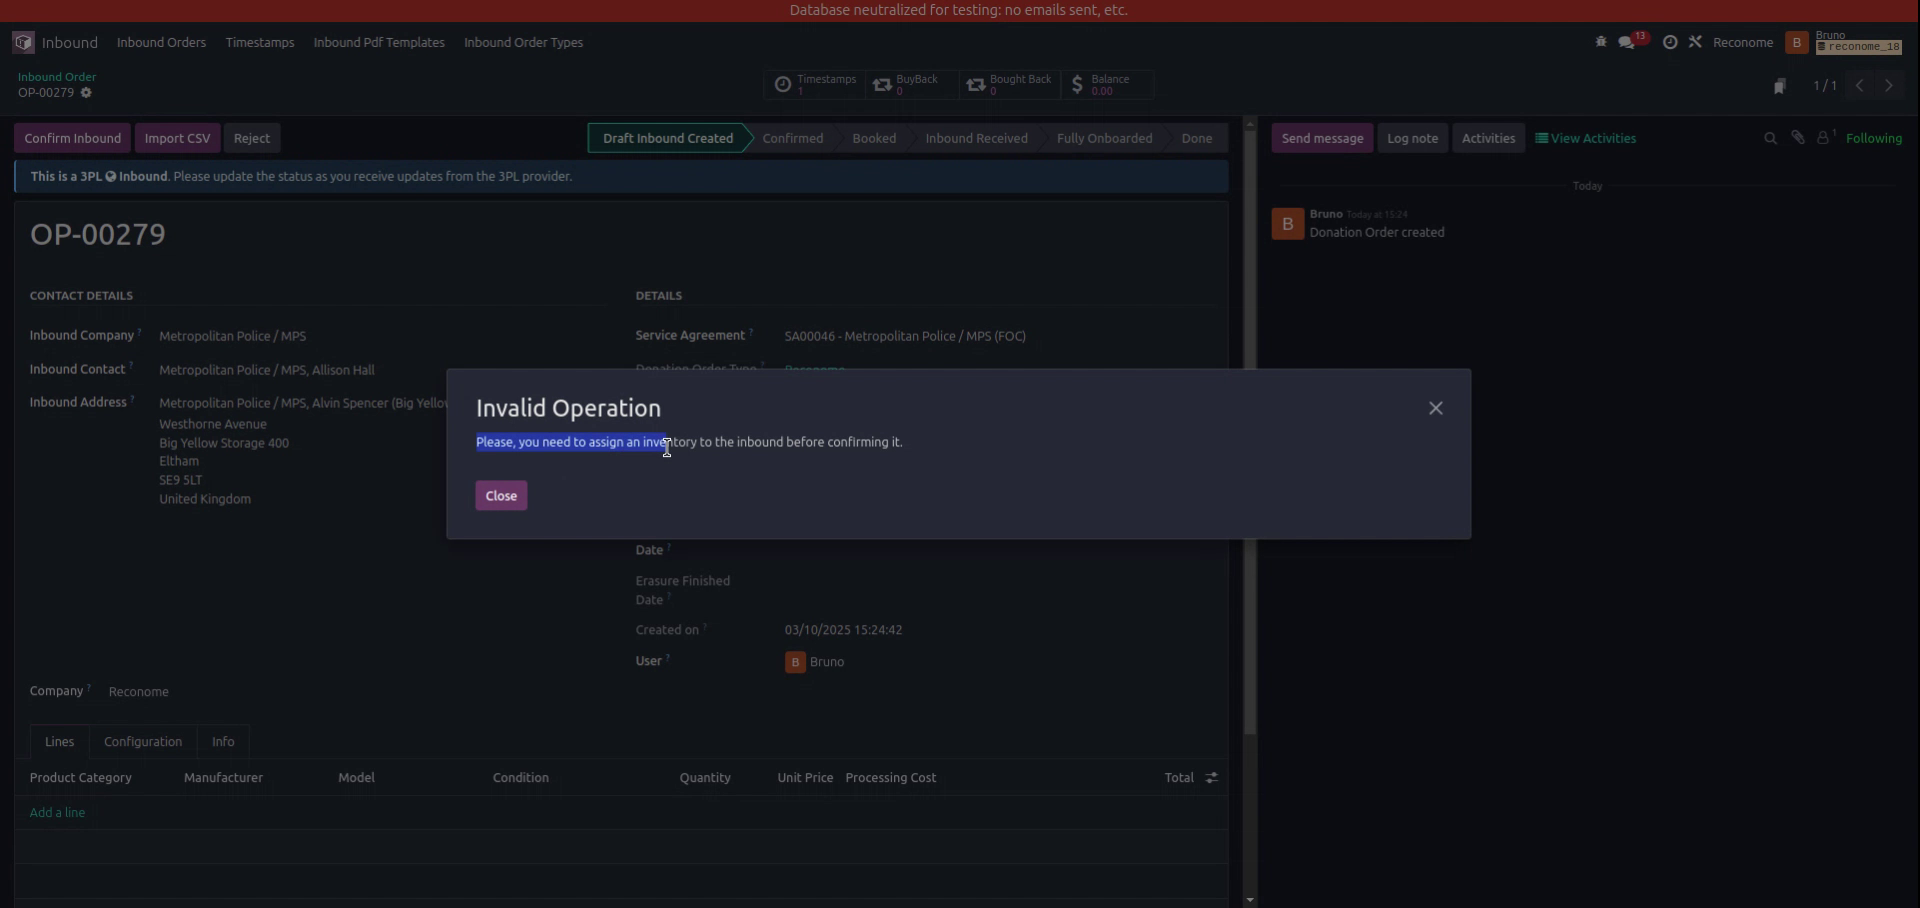Click the Confirm Inbound button
This screenshot has height=908, width=1920.
[x=71, y=137]
